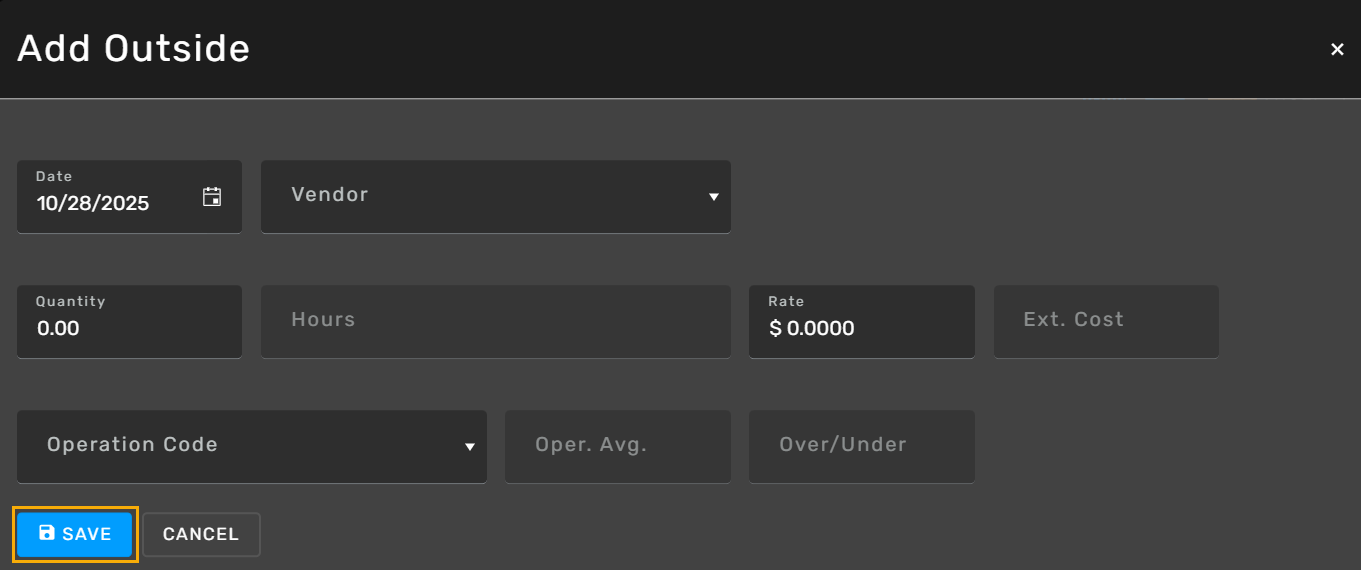The width and height of the screenshot is (1361, 570).
Task: Click the Add Outside dialog title
Action: tap(133, 48)
